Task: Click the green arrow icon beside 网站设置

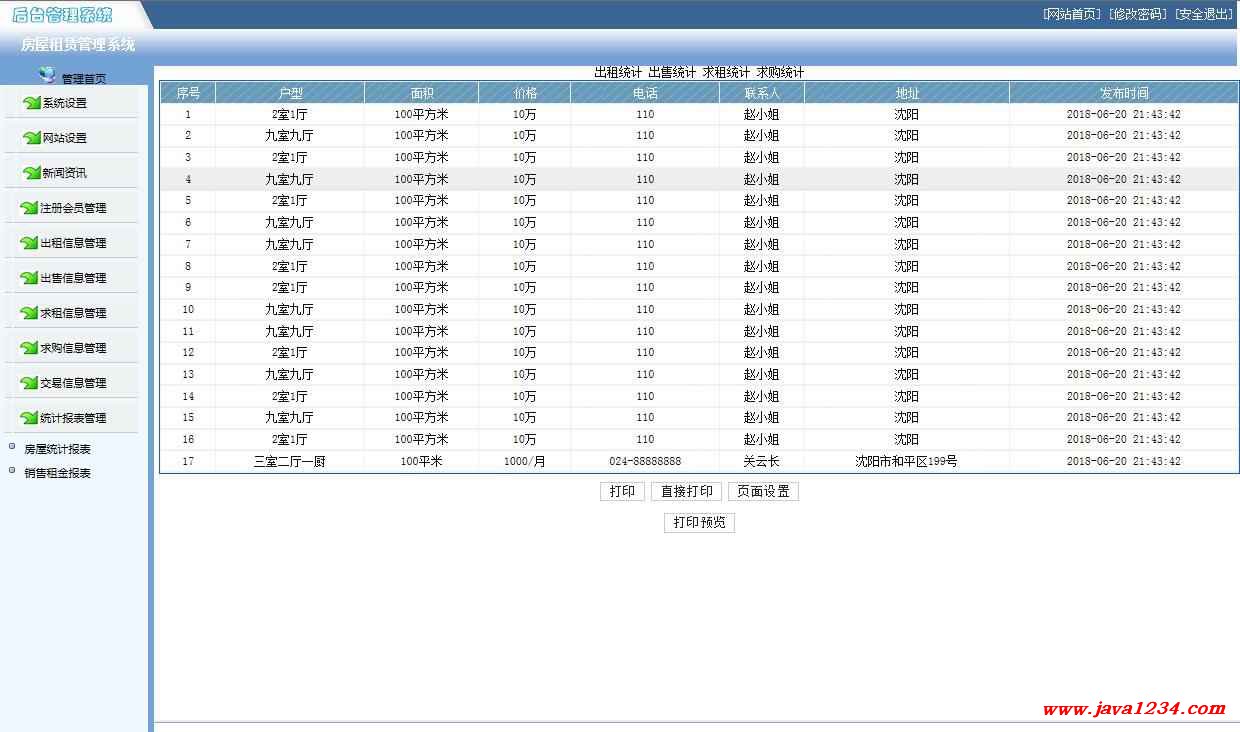Action: click(31, 138)
